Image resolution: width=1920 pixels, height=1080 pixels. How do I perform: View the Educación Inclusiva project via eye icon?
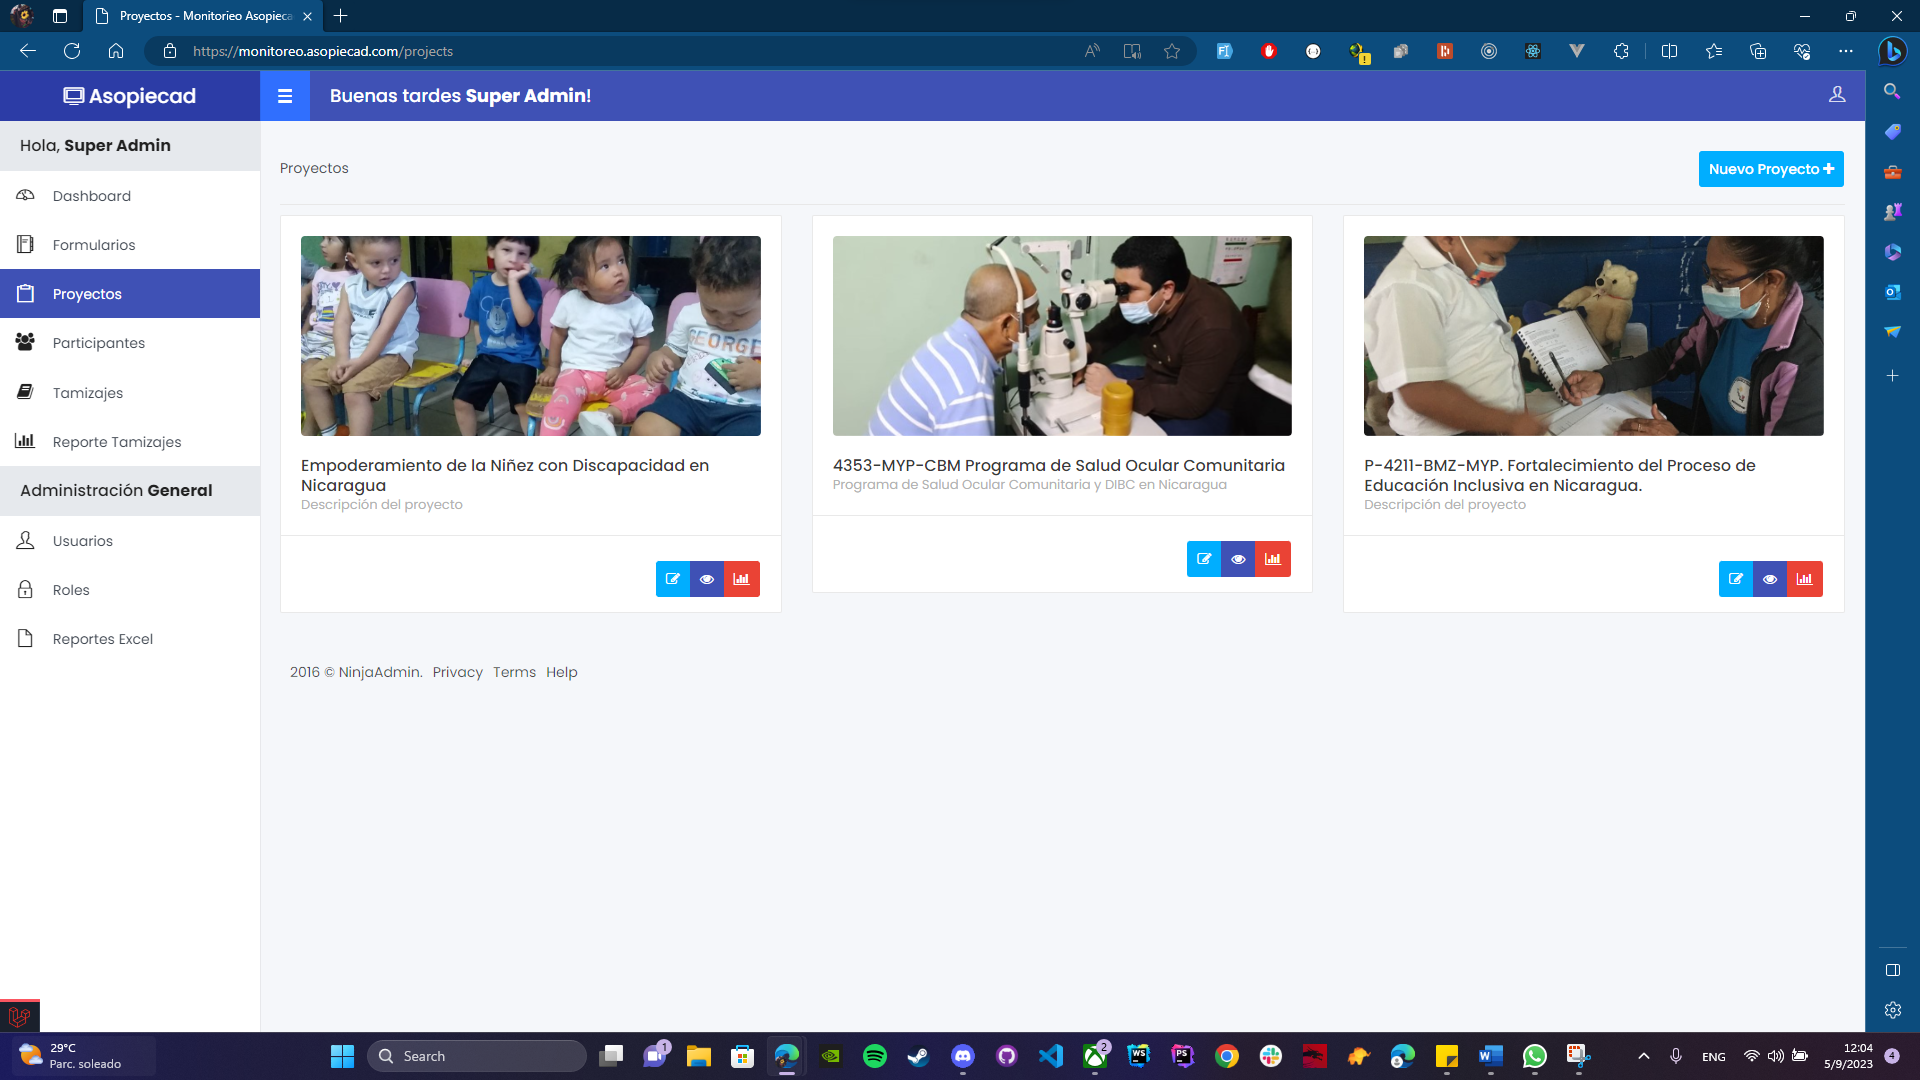tap(1770, 579)
